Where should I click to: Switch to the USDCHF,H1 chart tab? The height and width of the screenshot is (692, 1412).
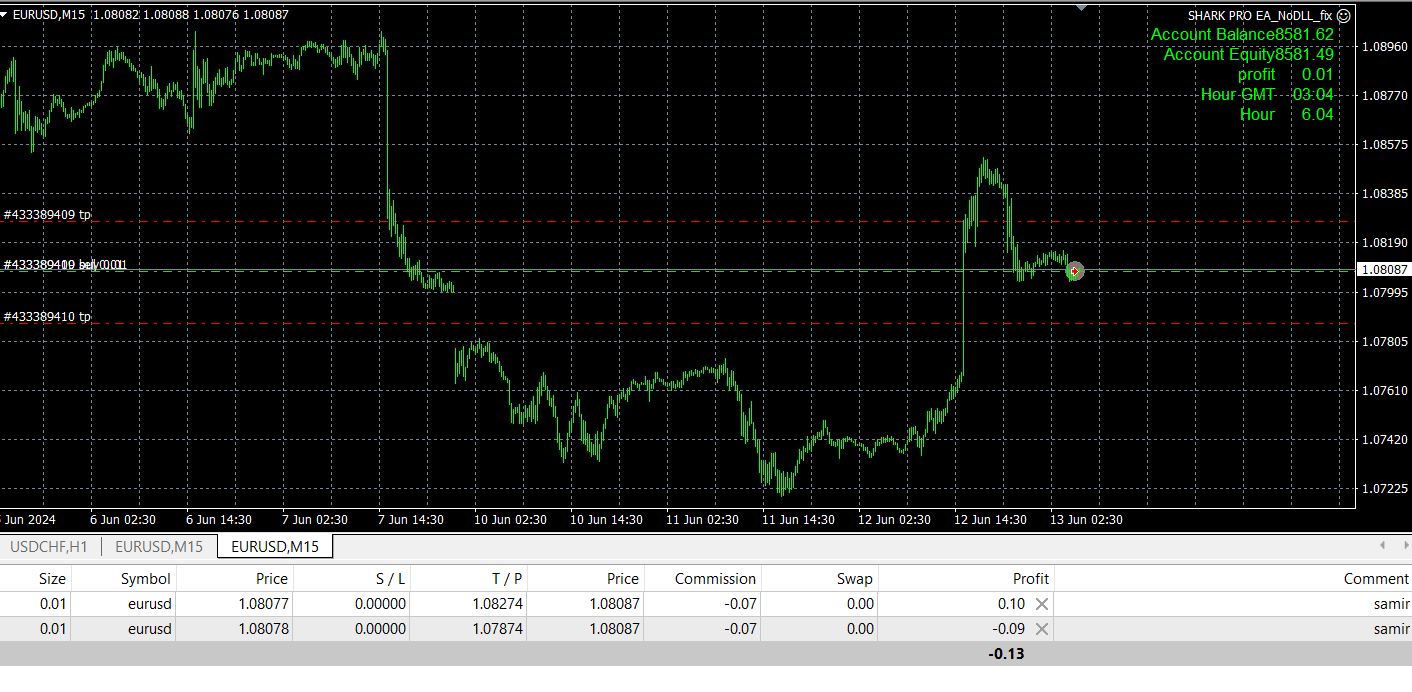tap(50, 546)
